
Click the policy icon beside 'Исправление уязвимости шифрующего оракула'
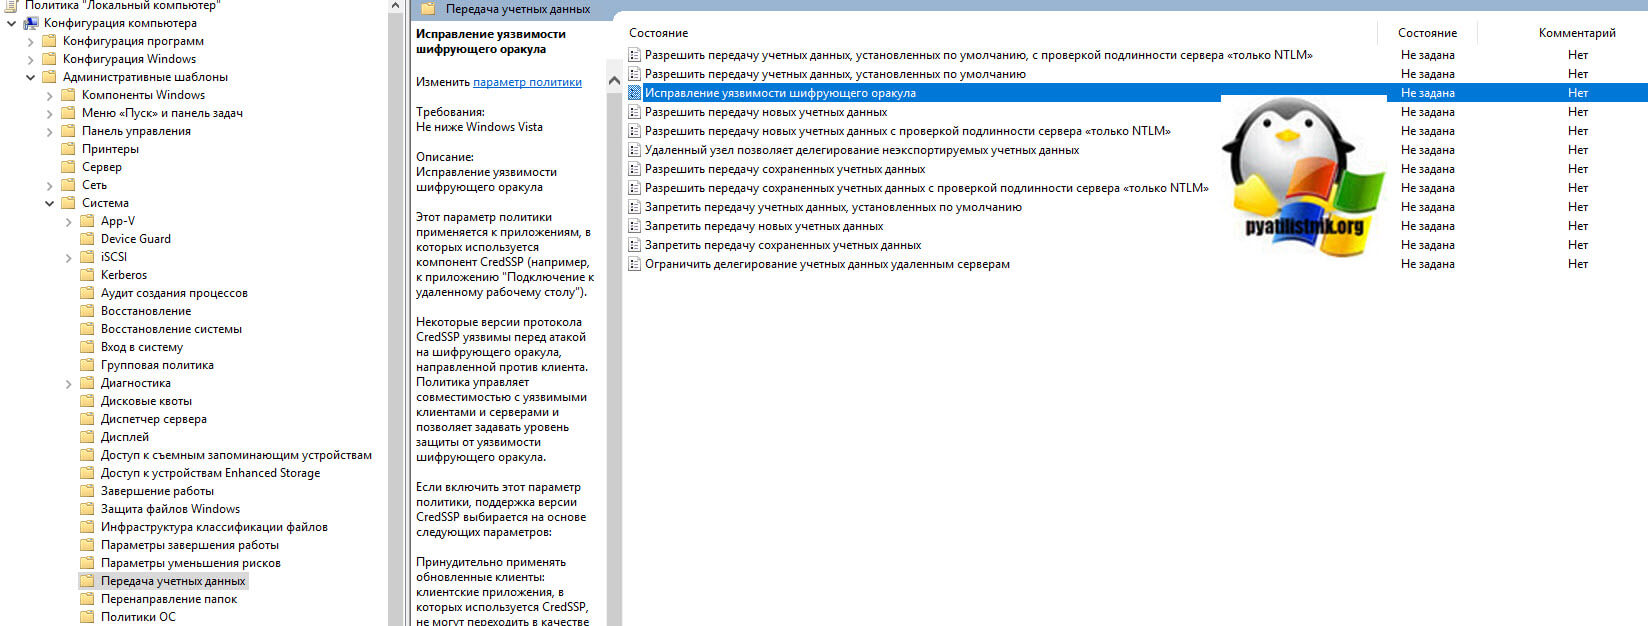[634, 93]
